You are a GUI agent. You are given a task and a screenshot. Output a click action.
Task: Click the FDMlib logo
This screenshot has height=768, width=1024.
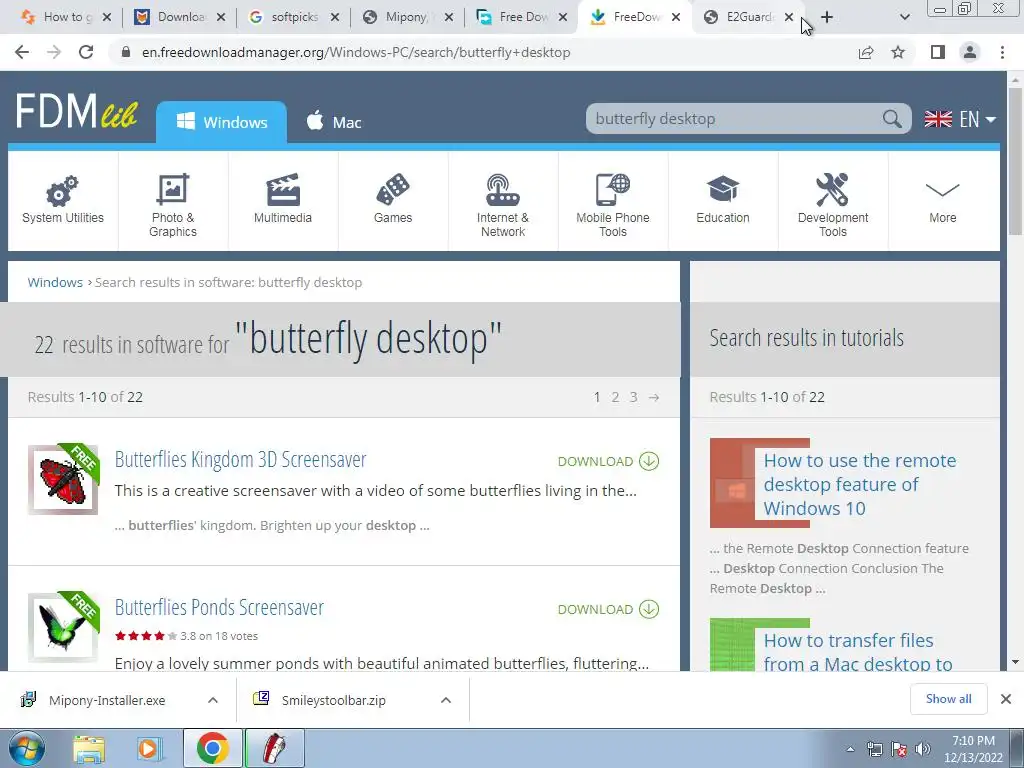coord(76,111)
